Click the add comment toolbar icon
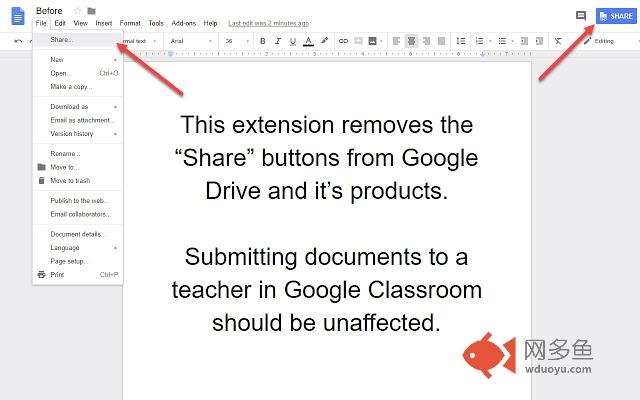 tap(358, 41)
